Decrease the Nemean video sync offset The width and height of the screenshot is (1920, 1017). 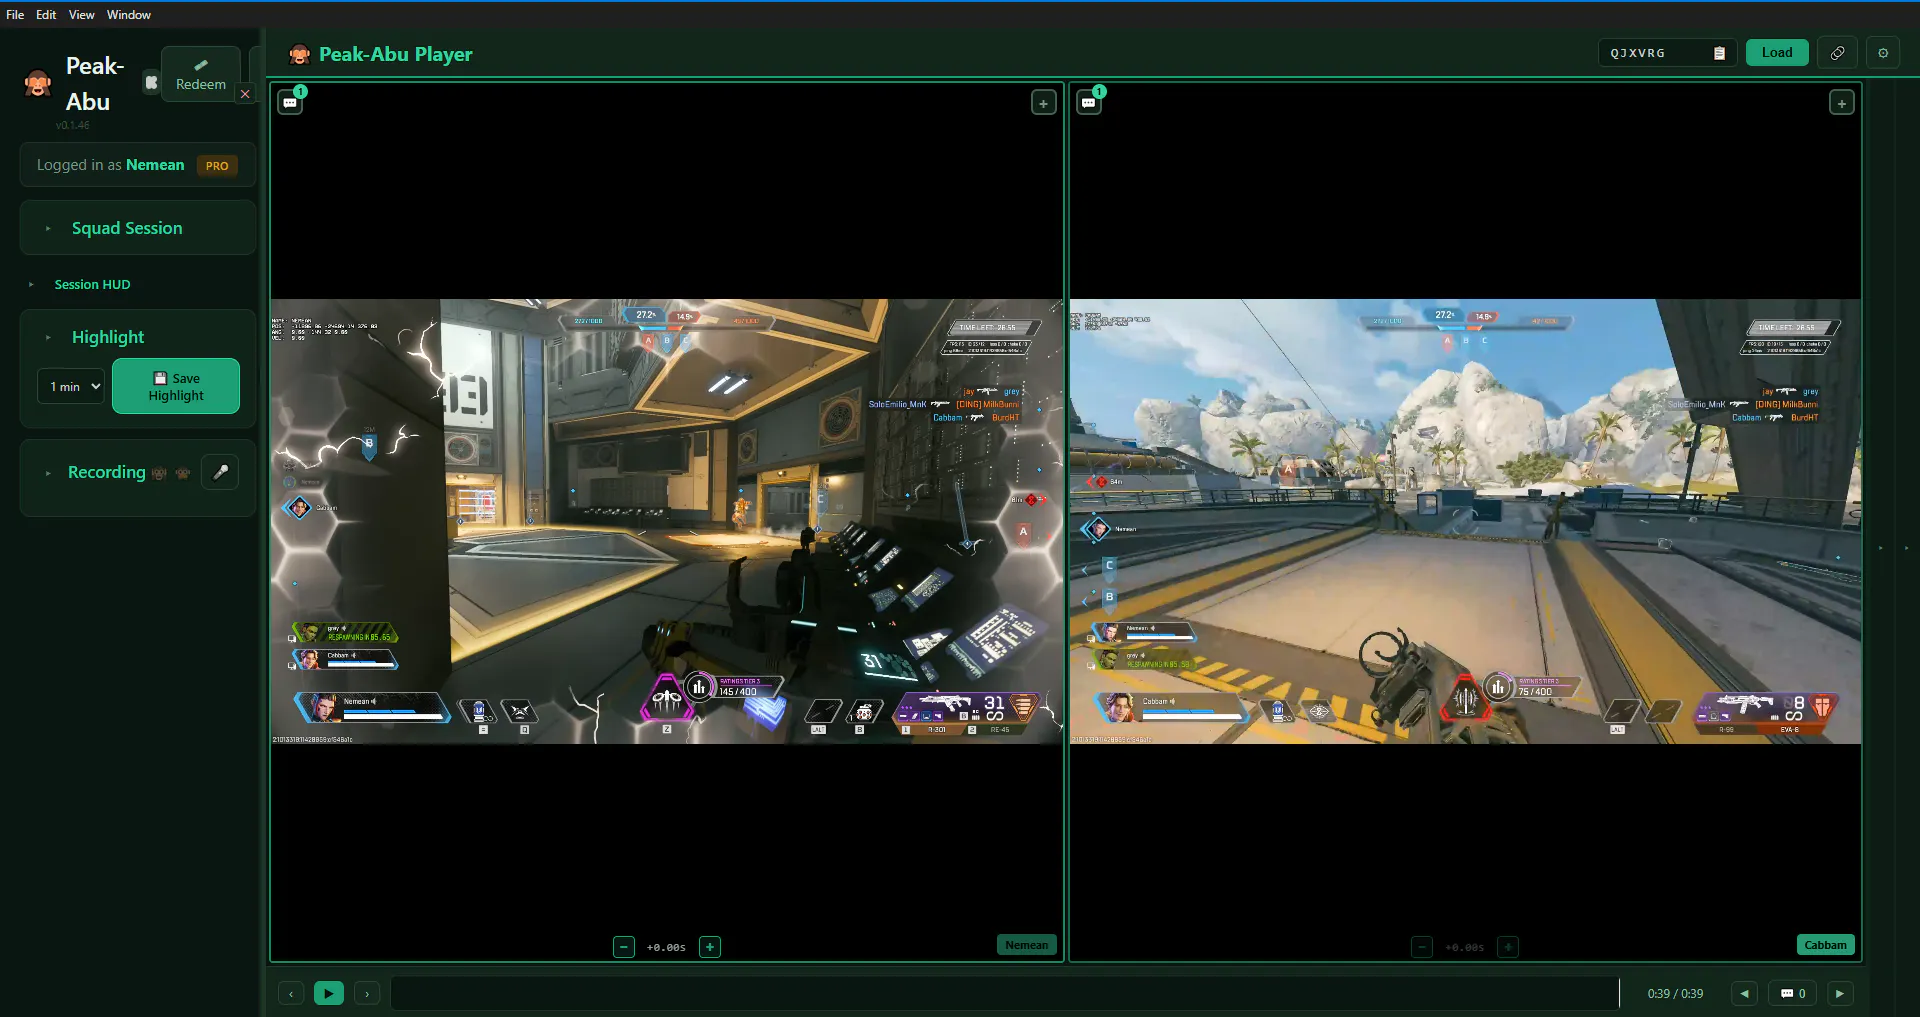click(624, 947)
